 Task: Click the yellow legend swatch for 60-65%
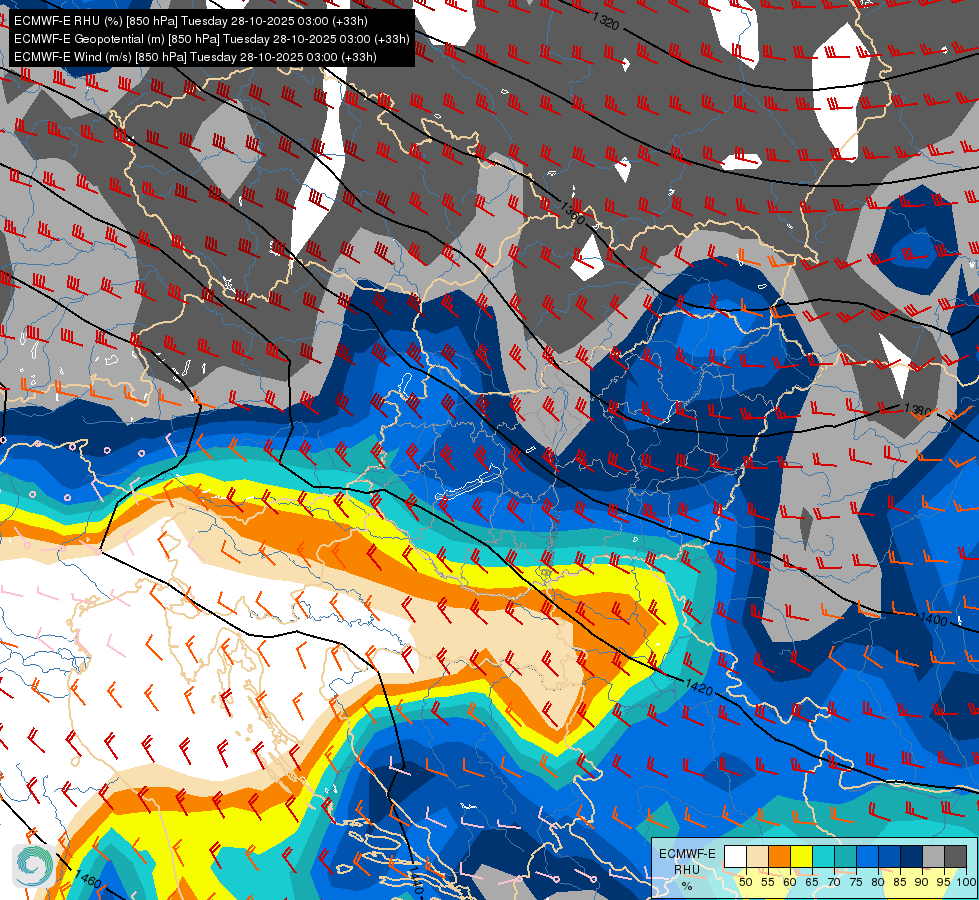point(802,856)
